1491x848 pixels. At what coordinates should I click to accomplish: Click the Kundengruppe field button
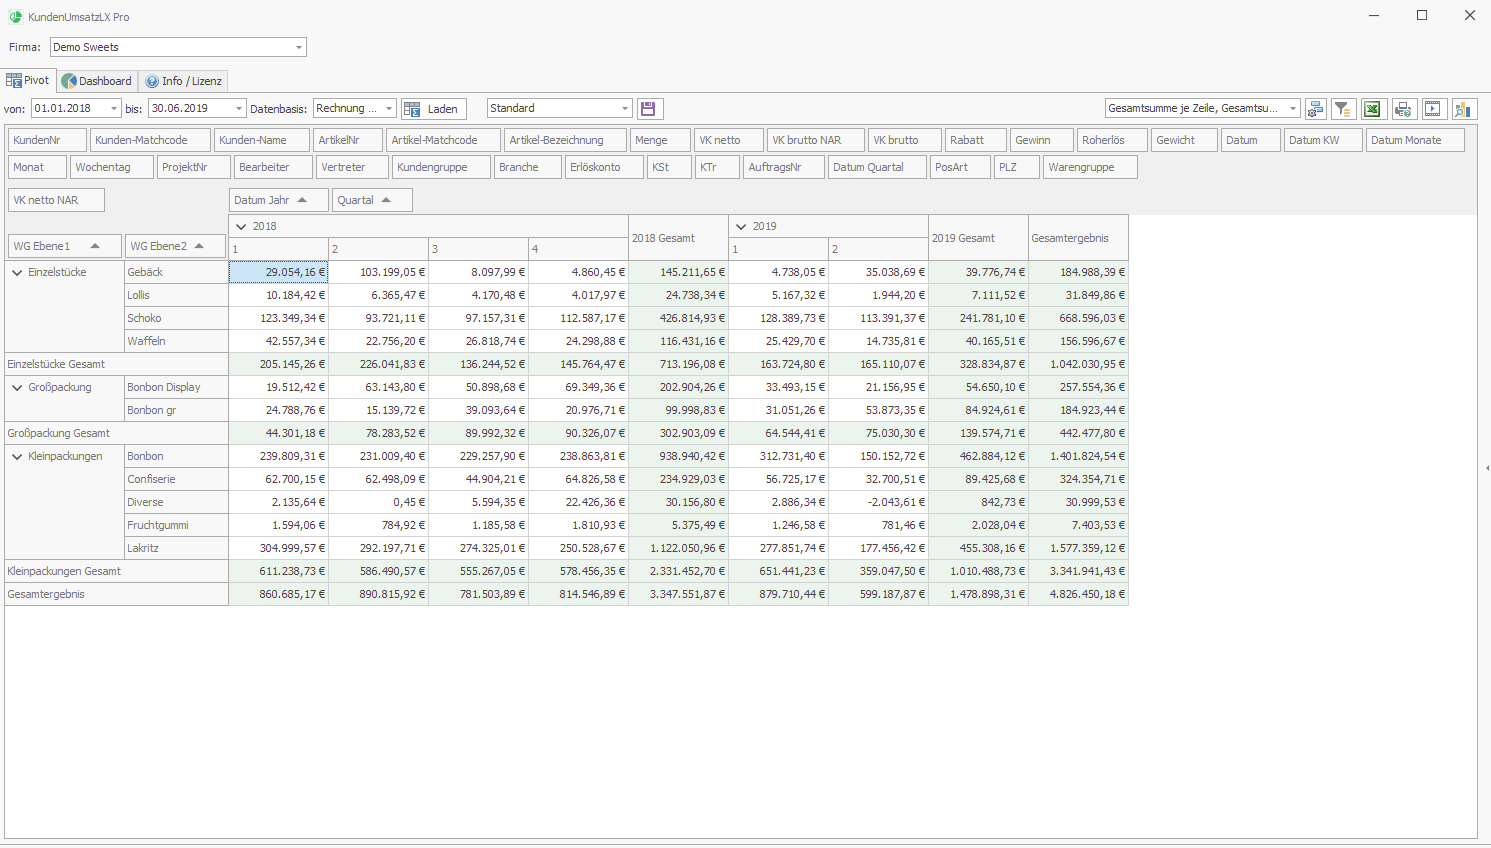click(x=441, y=167)
